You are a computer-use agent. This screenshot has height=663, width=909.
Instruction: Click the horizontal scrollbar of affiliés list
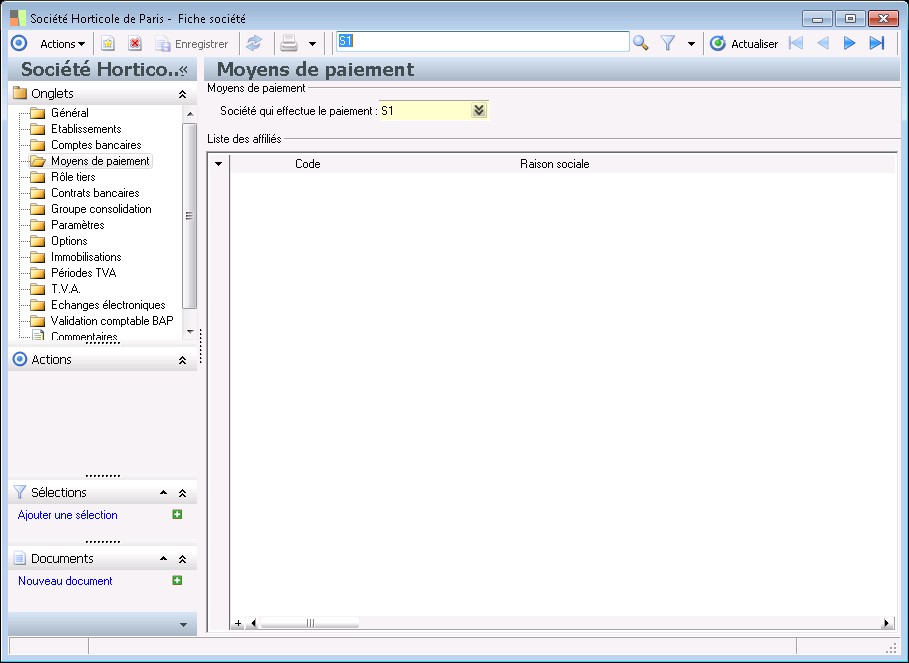click(310, 623)
